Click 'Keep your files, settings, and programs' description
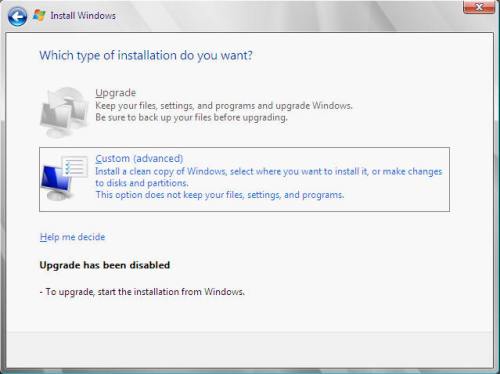 click(224, 106)
